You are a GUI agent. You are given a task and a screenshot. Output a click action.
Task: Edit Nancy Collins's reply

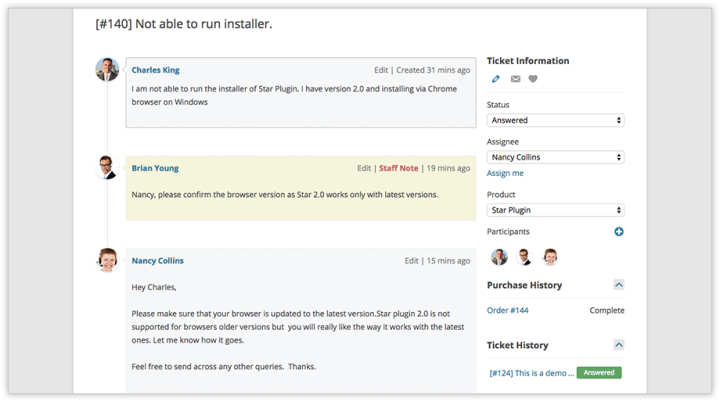tap(411, 260)
